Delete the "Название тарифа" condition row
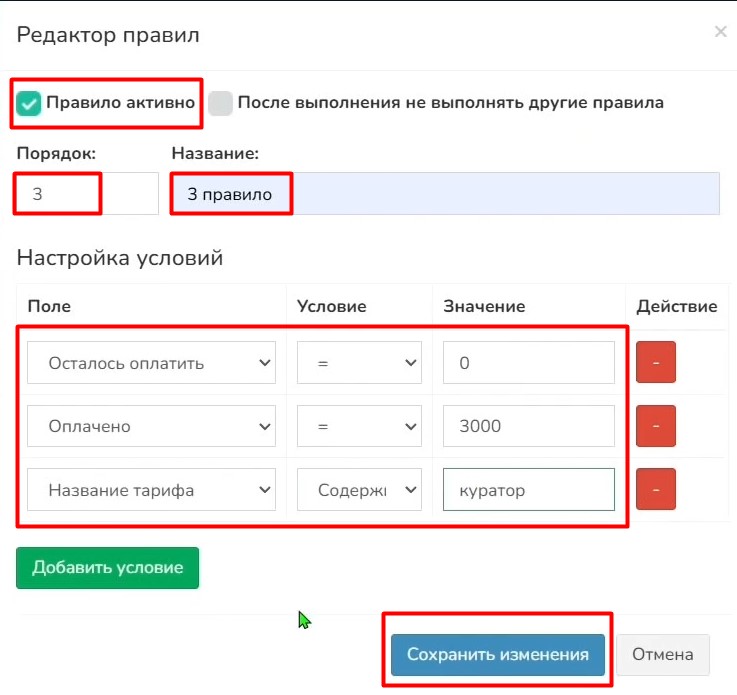Screen dimensions: 737x695 pyautogui.click(x=656, y=490)
